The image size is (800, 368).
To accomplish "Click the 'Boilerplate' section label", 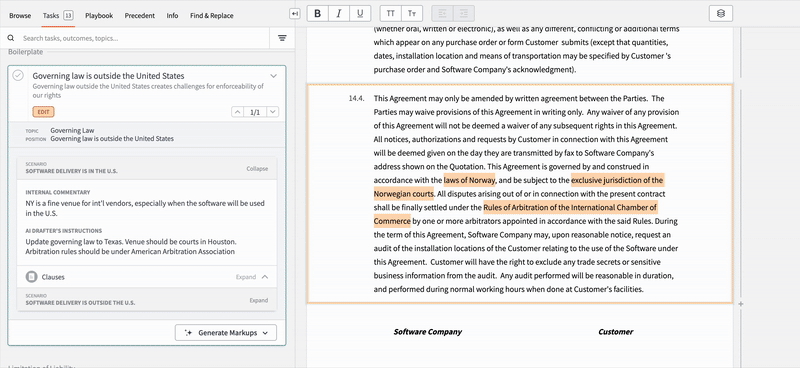I will click(x=26, y=52).
